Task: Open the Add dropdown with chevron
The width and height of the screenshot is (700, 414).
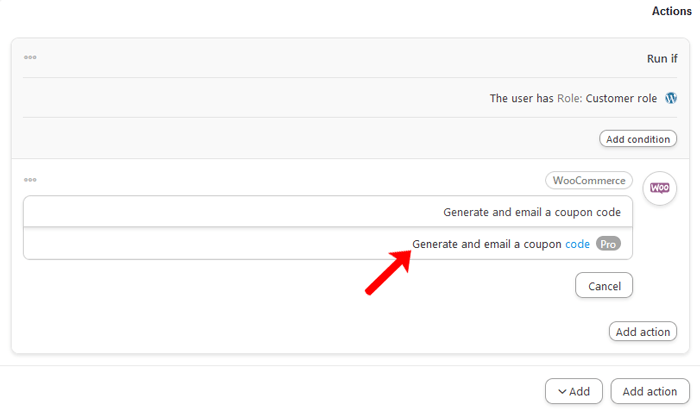Action: click(x=573, y=392)
